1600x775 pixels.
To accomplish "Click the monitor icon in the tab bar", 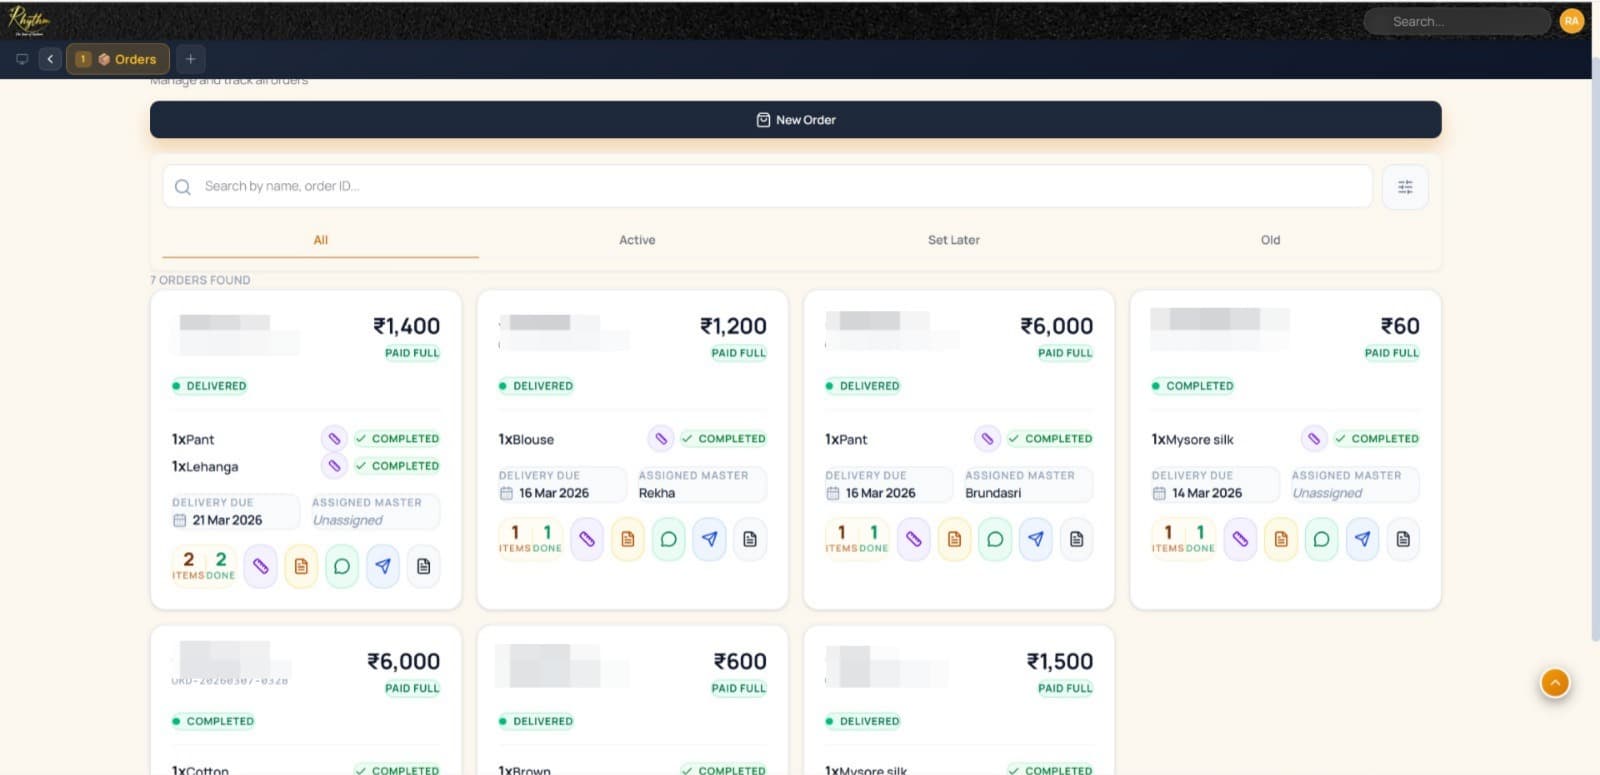I will 22,59.
